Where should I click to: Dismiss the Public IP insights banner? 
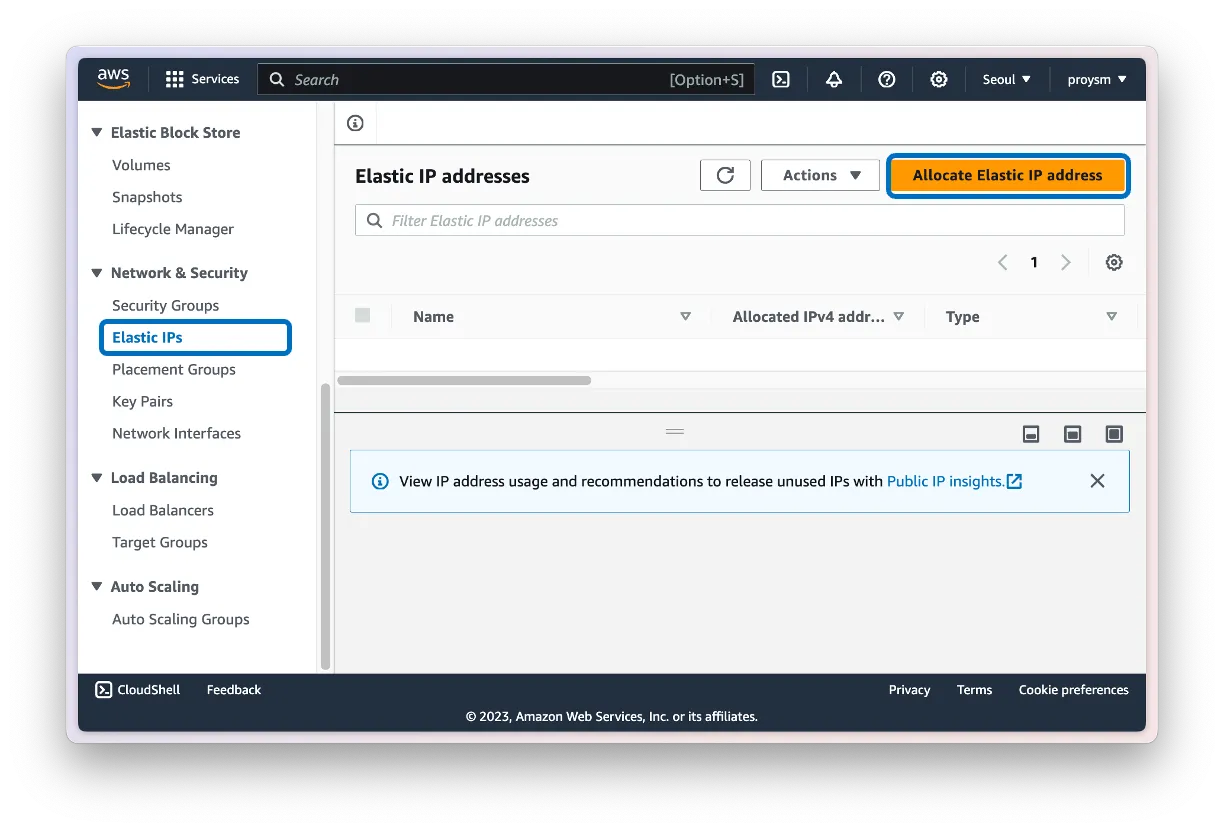[1097, 481]
